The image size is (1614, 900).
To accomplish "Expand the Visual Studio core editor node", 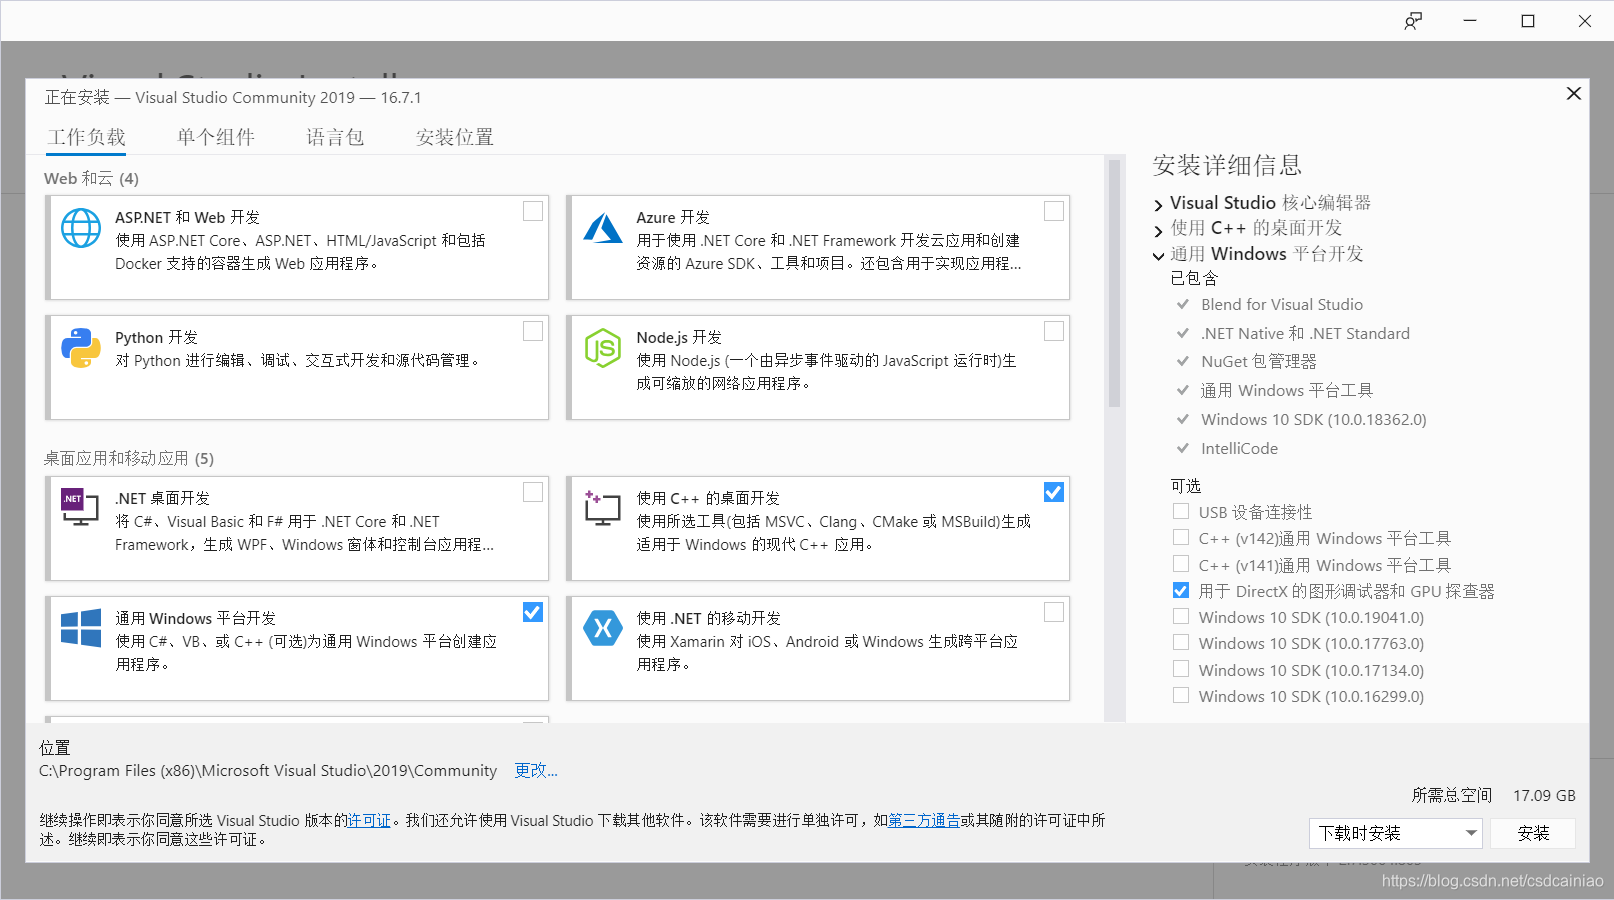I will (x=1158, y=205).
